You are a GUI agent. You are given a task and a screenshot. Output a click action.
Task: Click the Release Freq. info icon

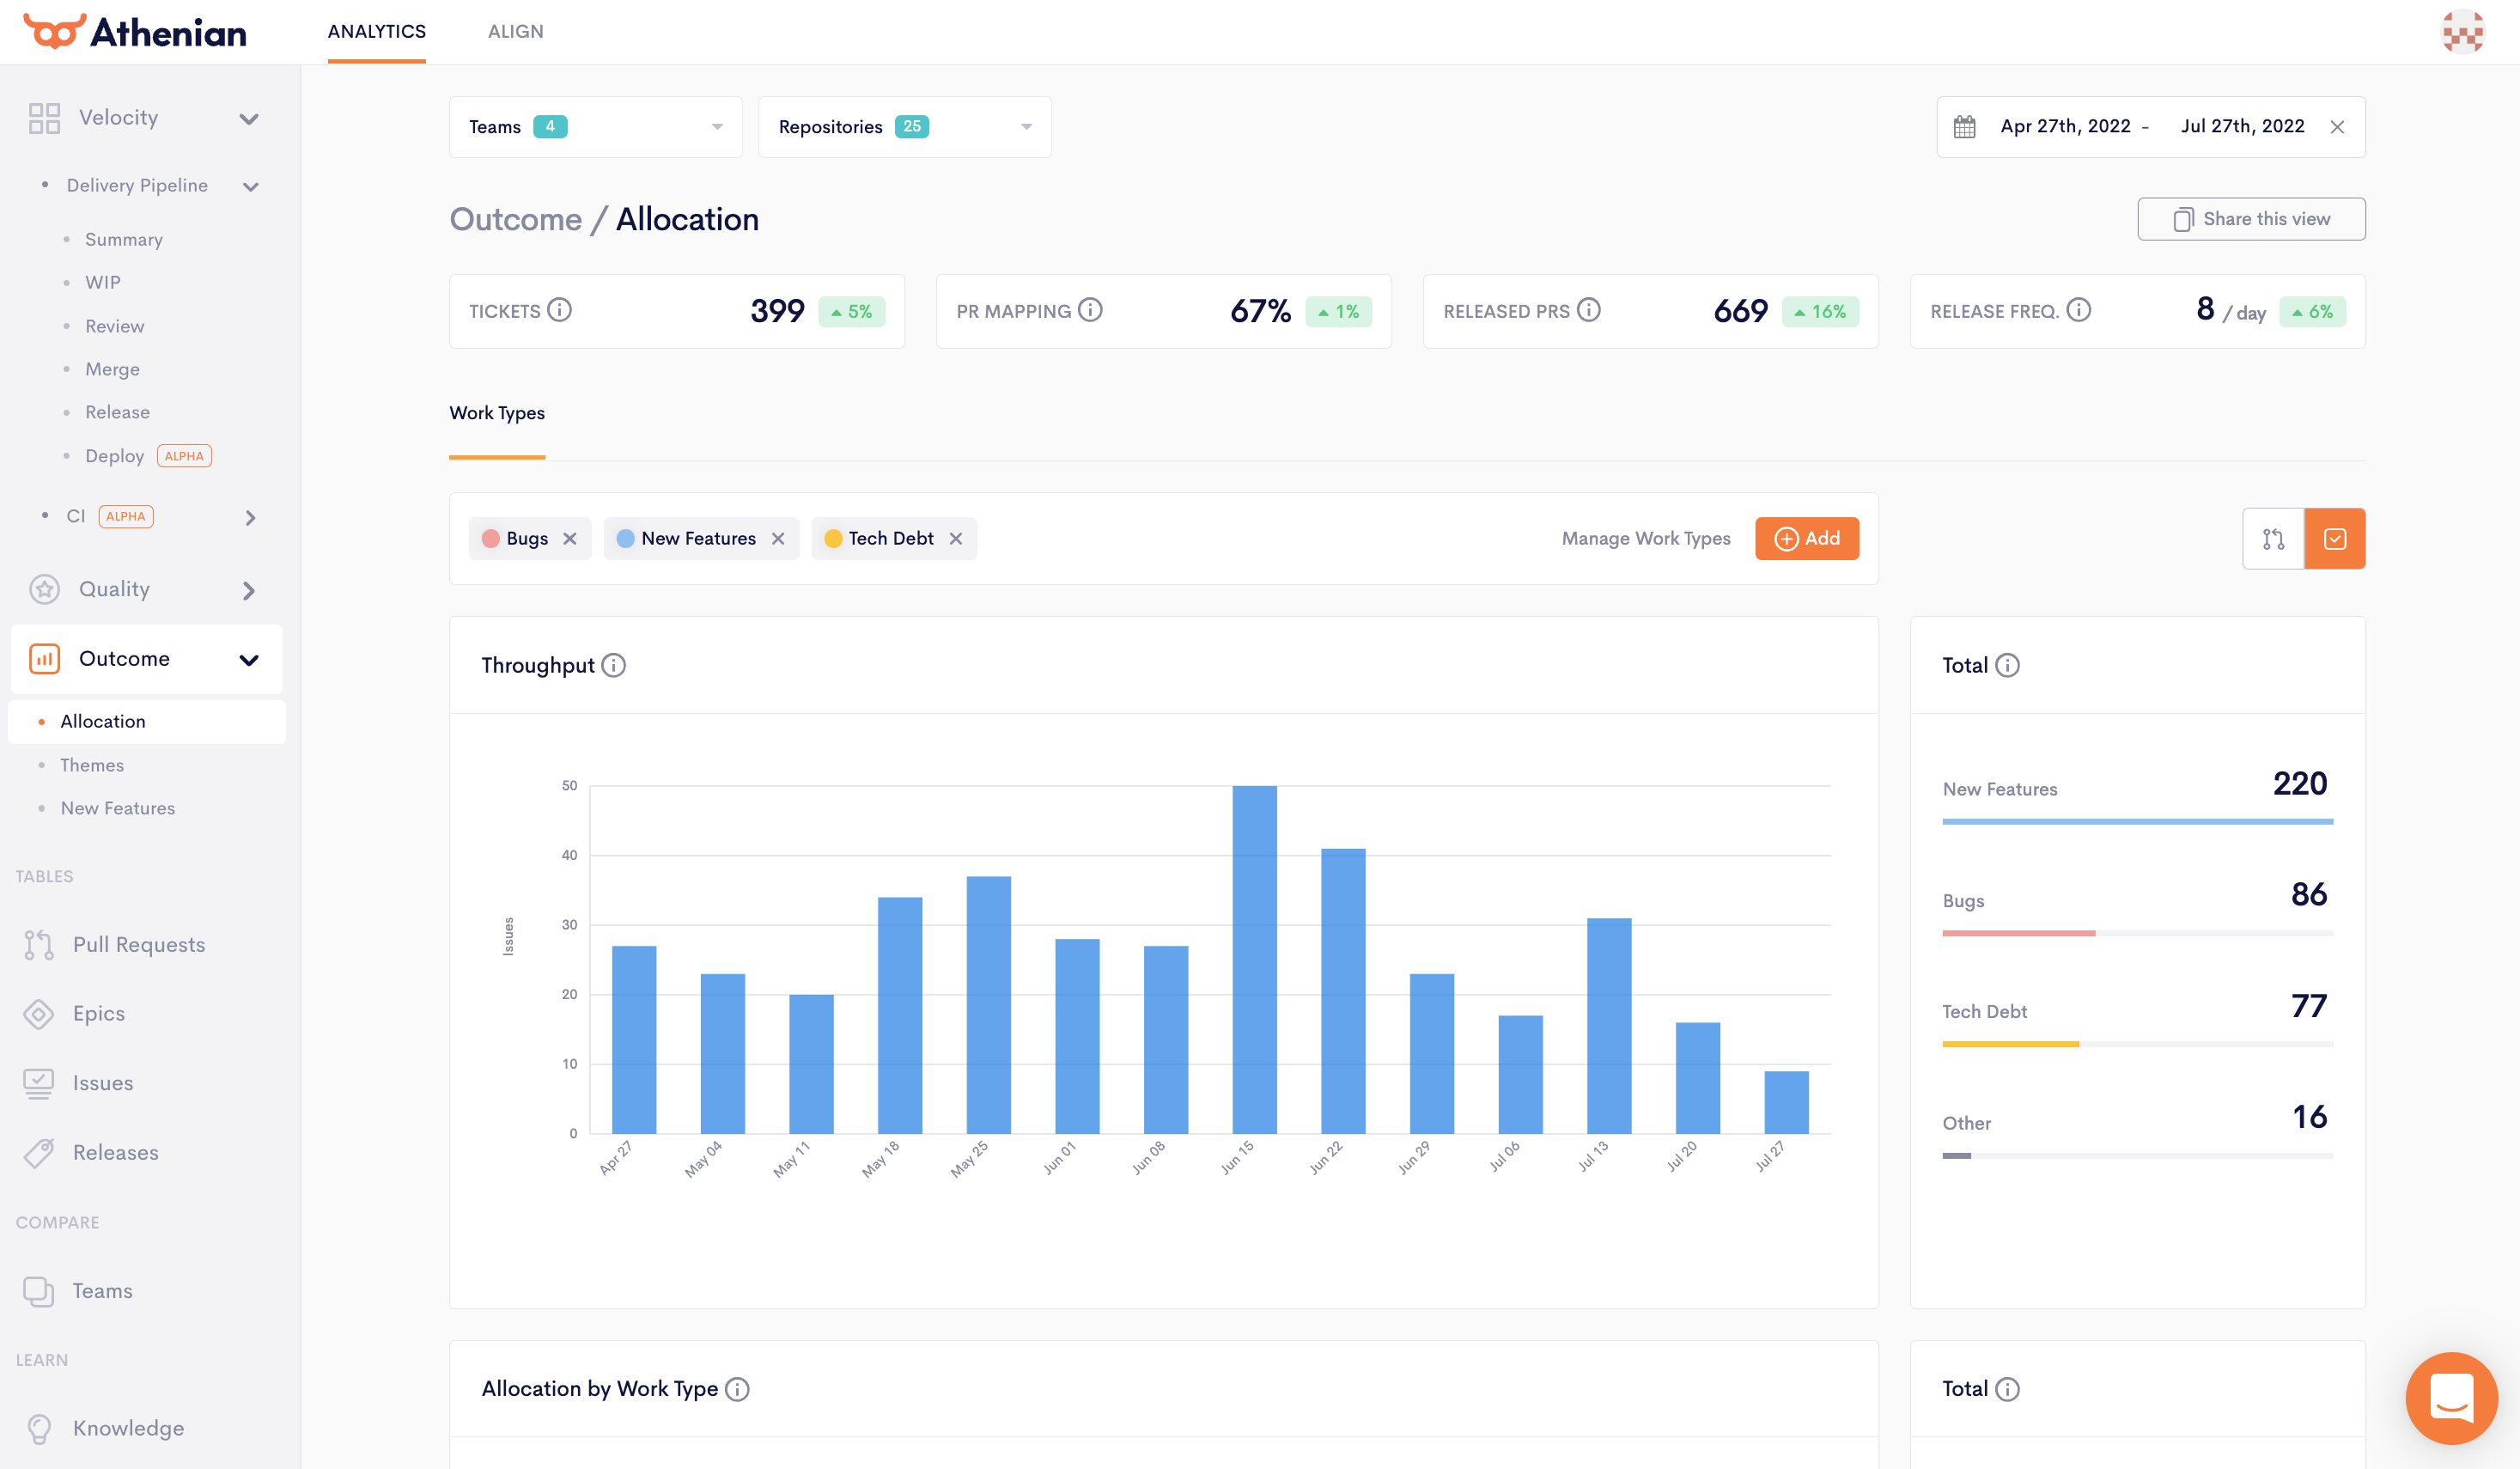pyautogui.click(x=2079, y=310)
